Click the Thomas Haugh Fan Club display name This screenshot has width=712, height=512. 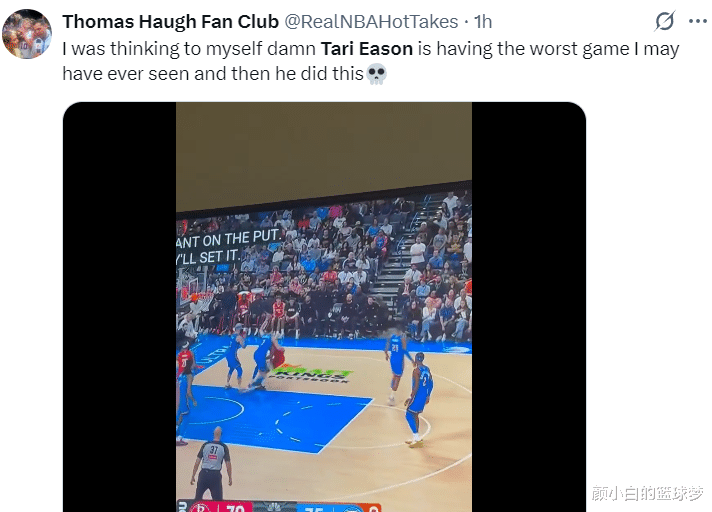pos(170,21)
